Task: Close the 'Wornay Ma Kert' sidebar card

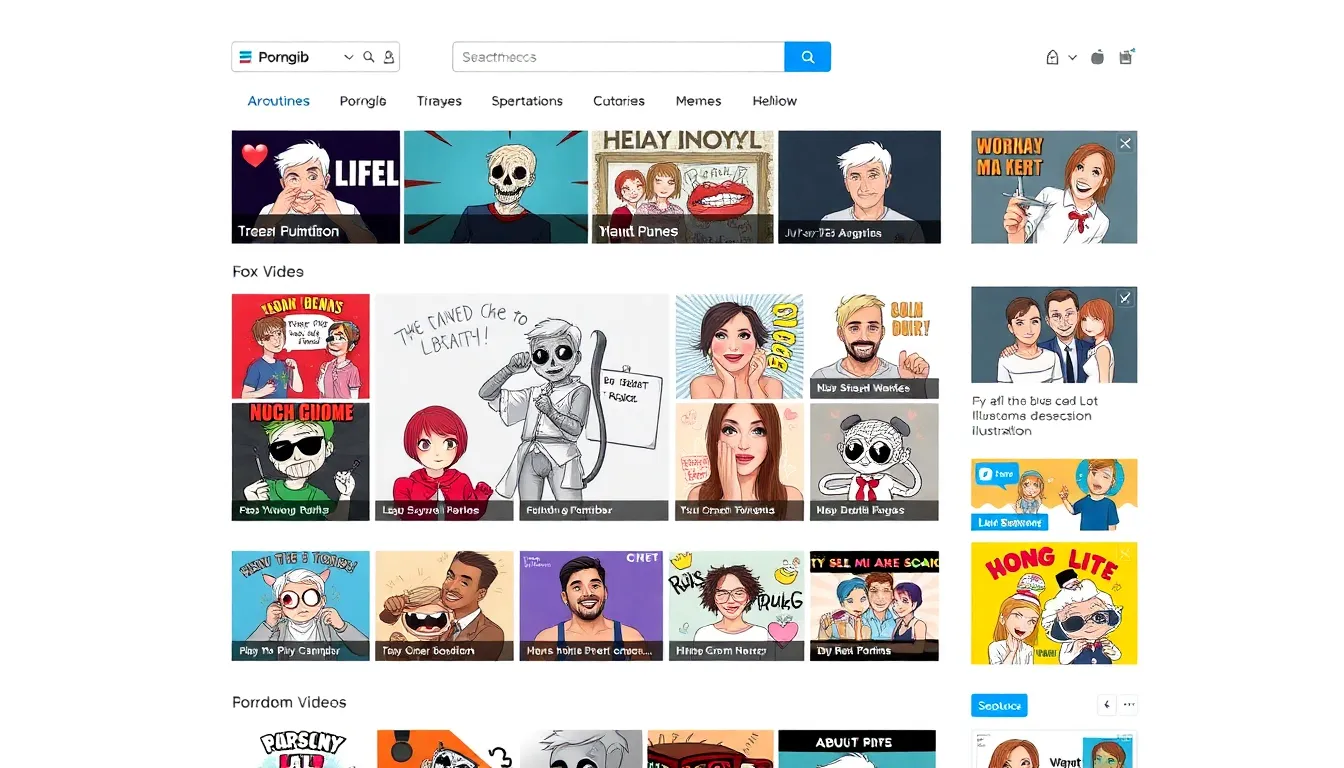Action: [x=1125, y=144]
